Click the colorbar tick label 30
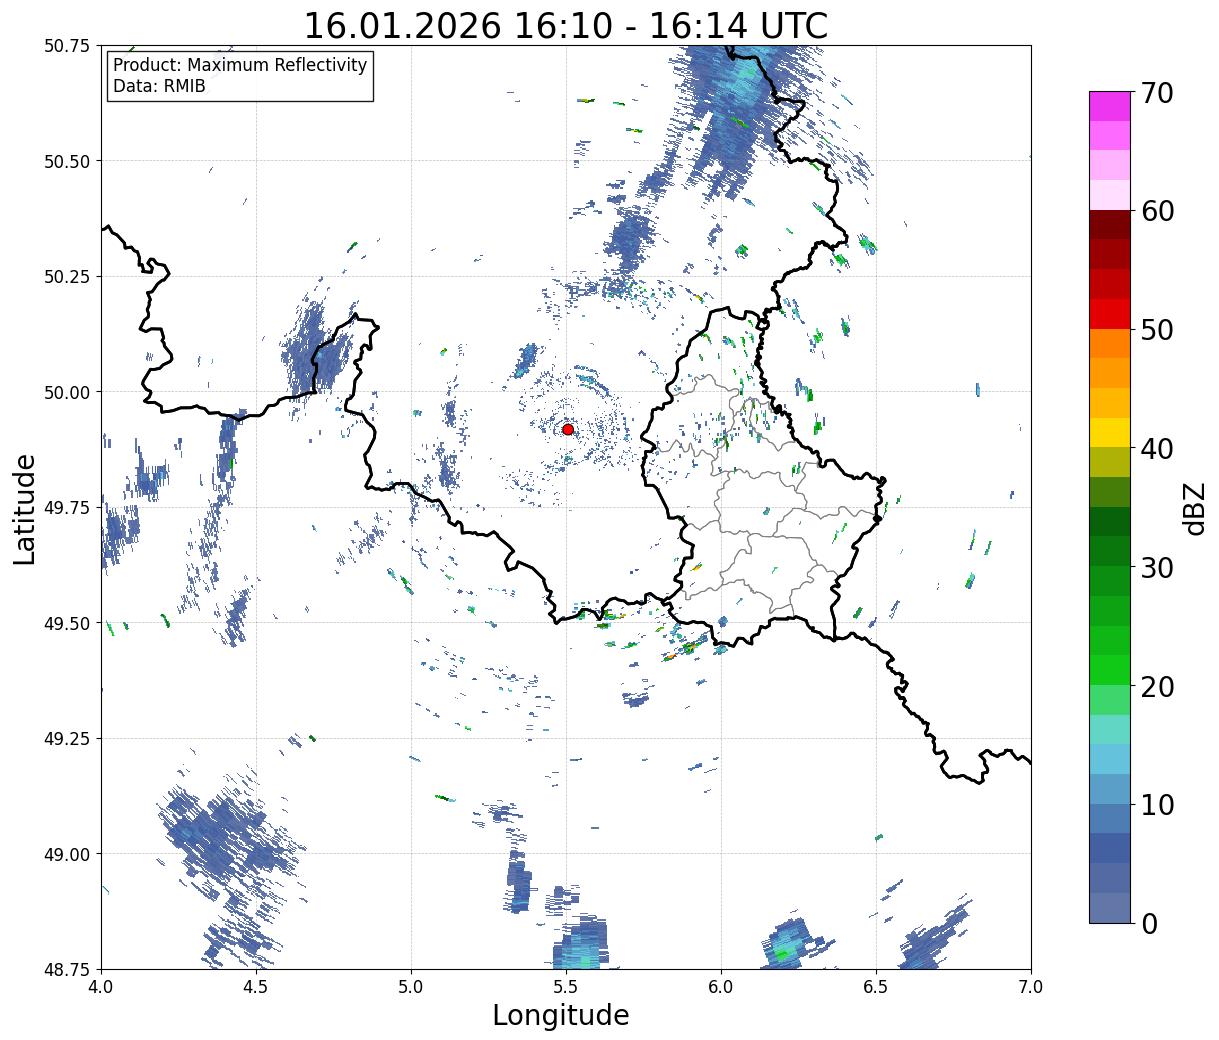 (1157, 567)
